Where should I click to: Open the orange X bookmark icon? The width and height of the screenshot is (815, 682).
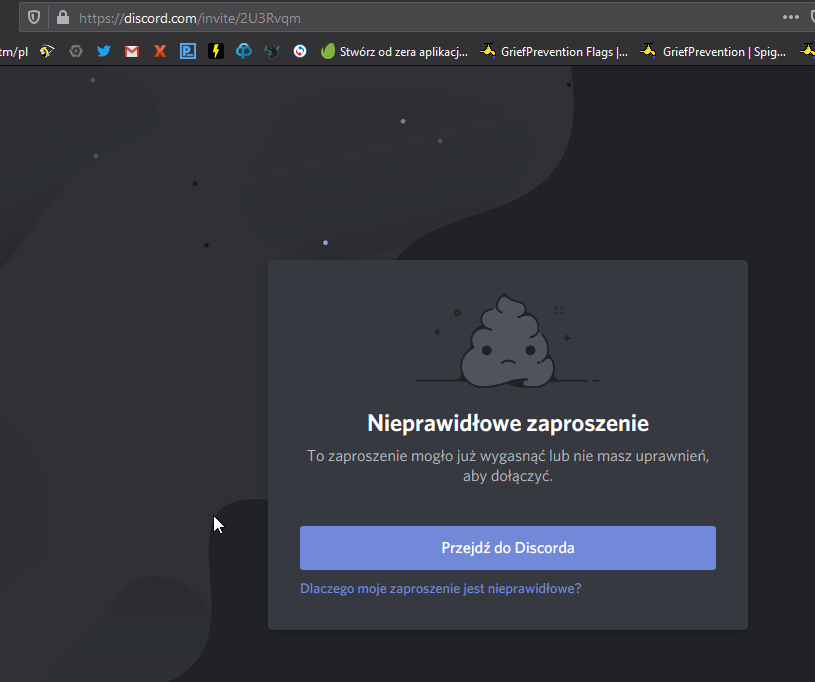159,51
